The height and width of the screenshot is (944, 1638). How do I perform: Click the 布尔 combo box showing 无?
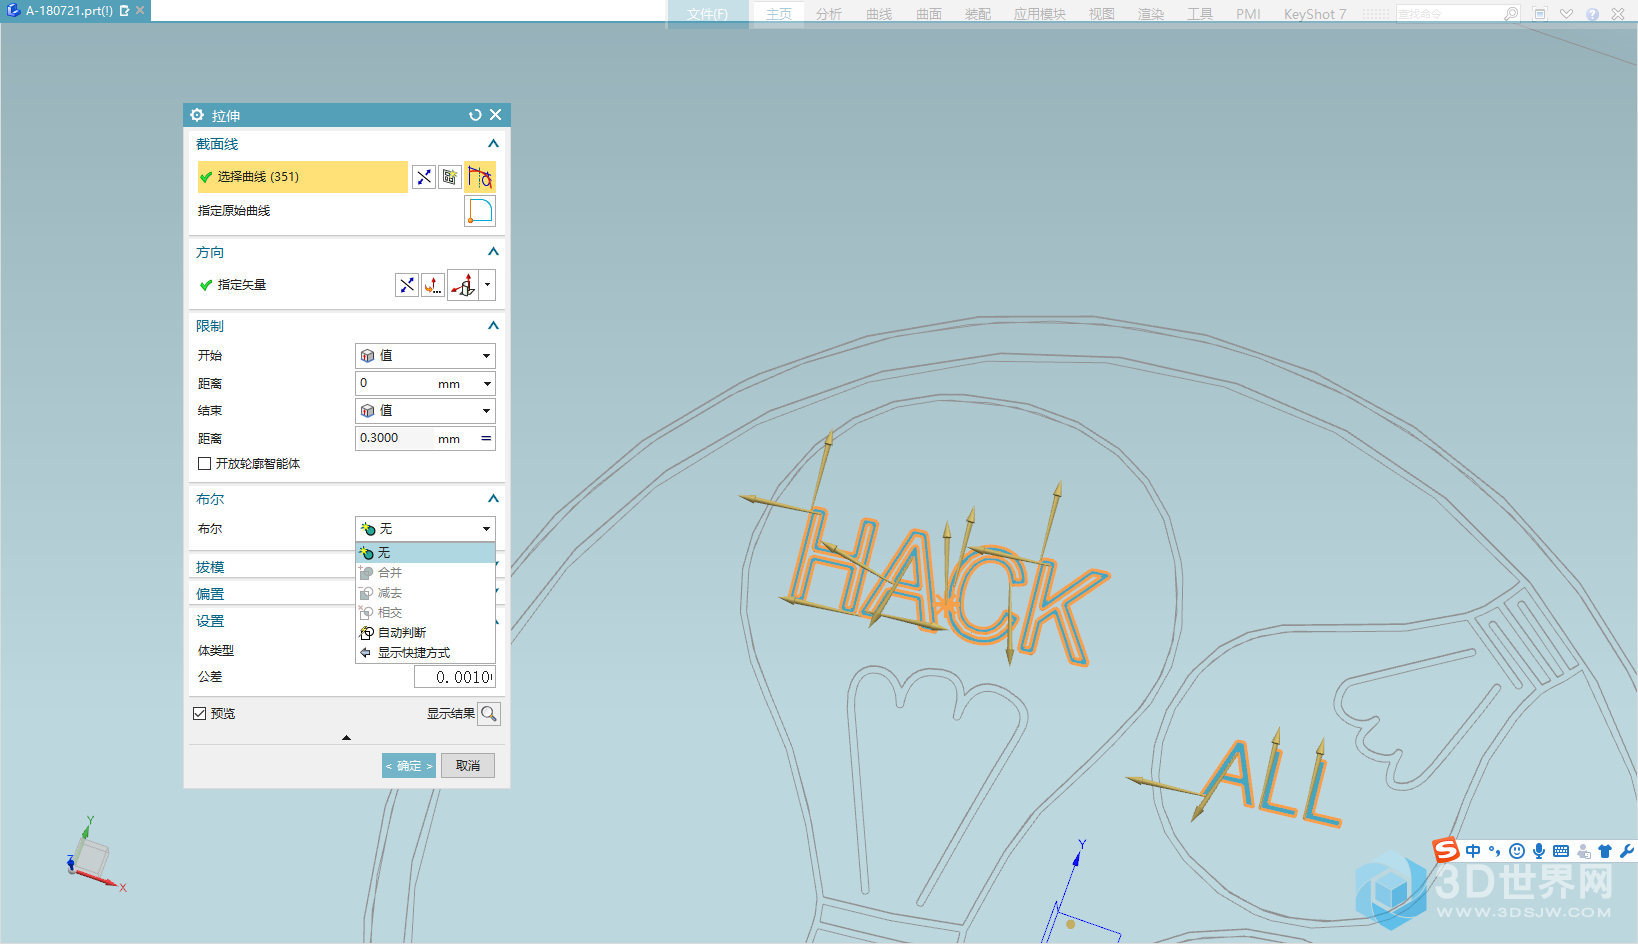point(425,529)
